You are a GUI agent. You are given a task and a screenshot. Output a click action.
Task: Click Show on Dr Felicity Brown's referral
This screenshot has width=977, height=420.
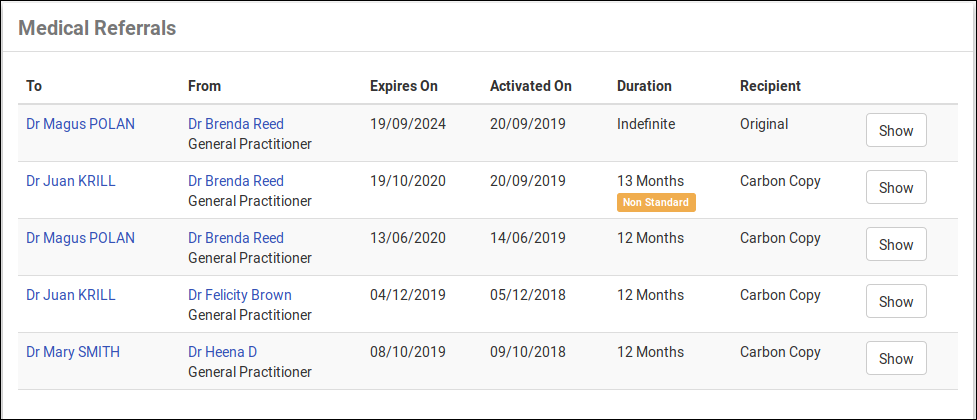point(895,301)
